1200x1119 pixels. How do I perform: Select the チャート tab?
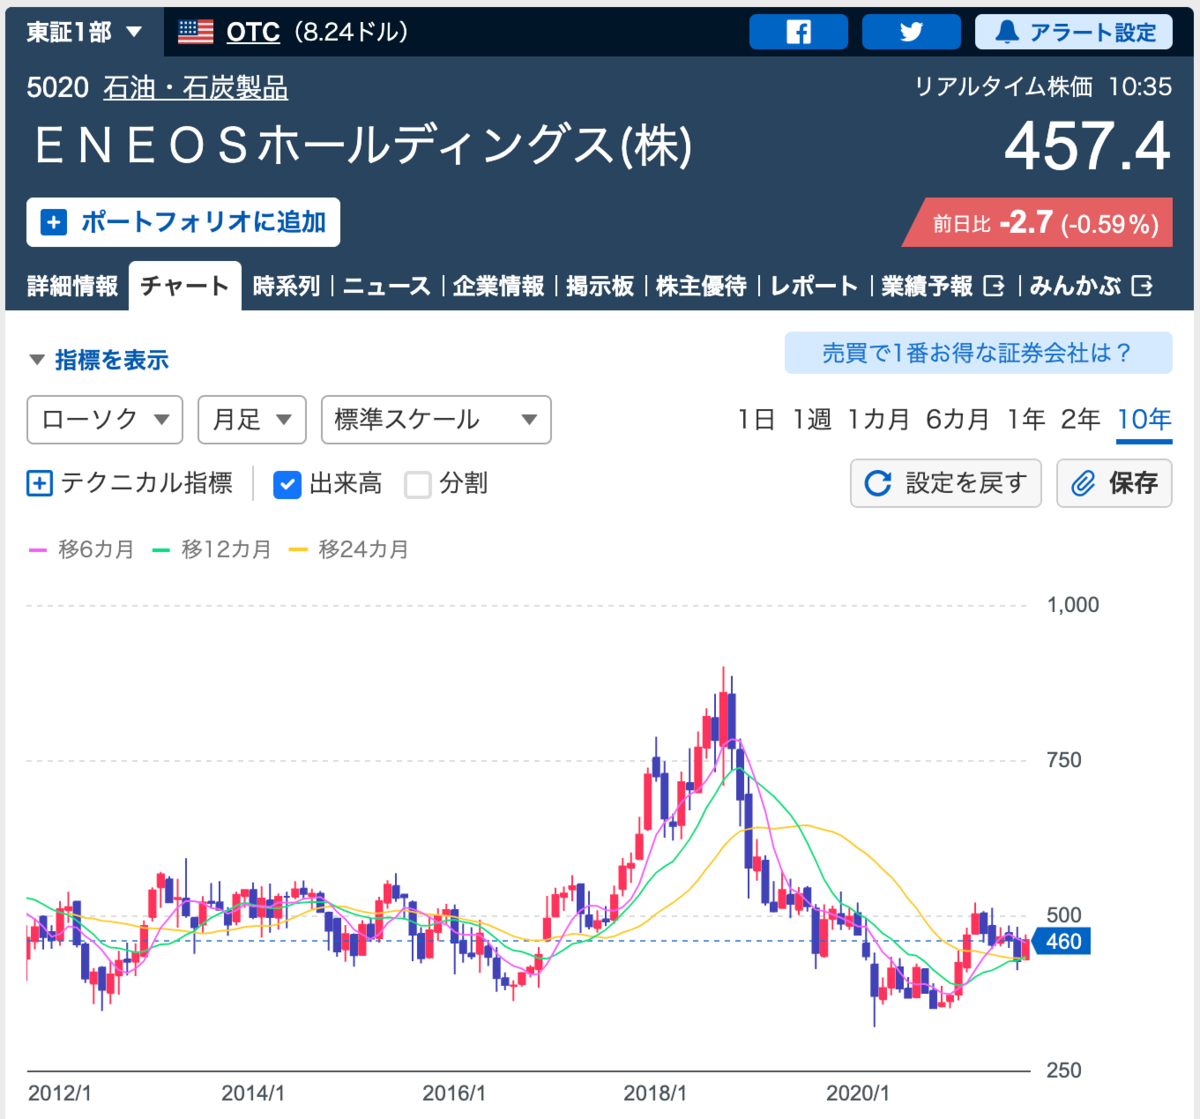pyautogui.click(x=185, y=286)
